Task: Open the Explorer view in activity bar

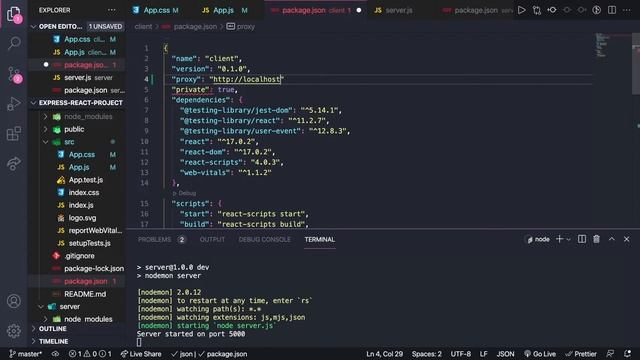Action: pyautogui.click(x=14, y=15)
